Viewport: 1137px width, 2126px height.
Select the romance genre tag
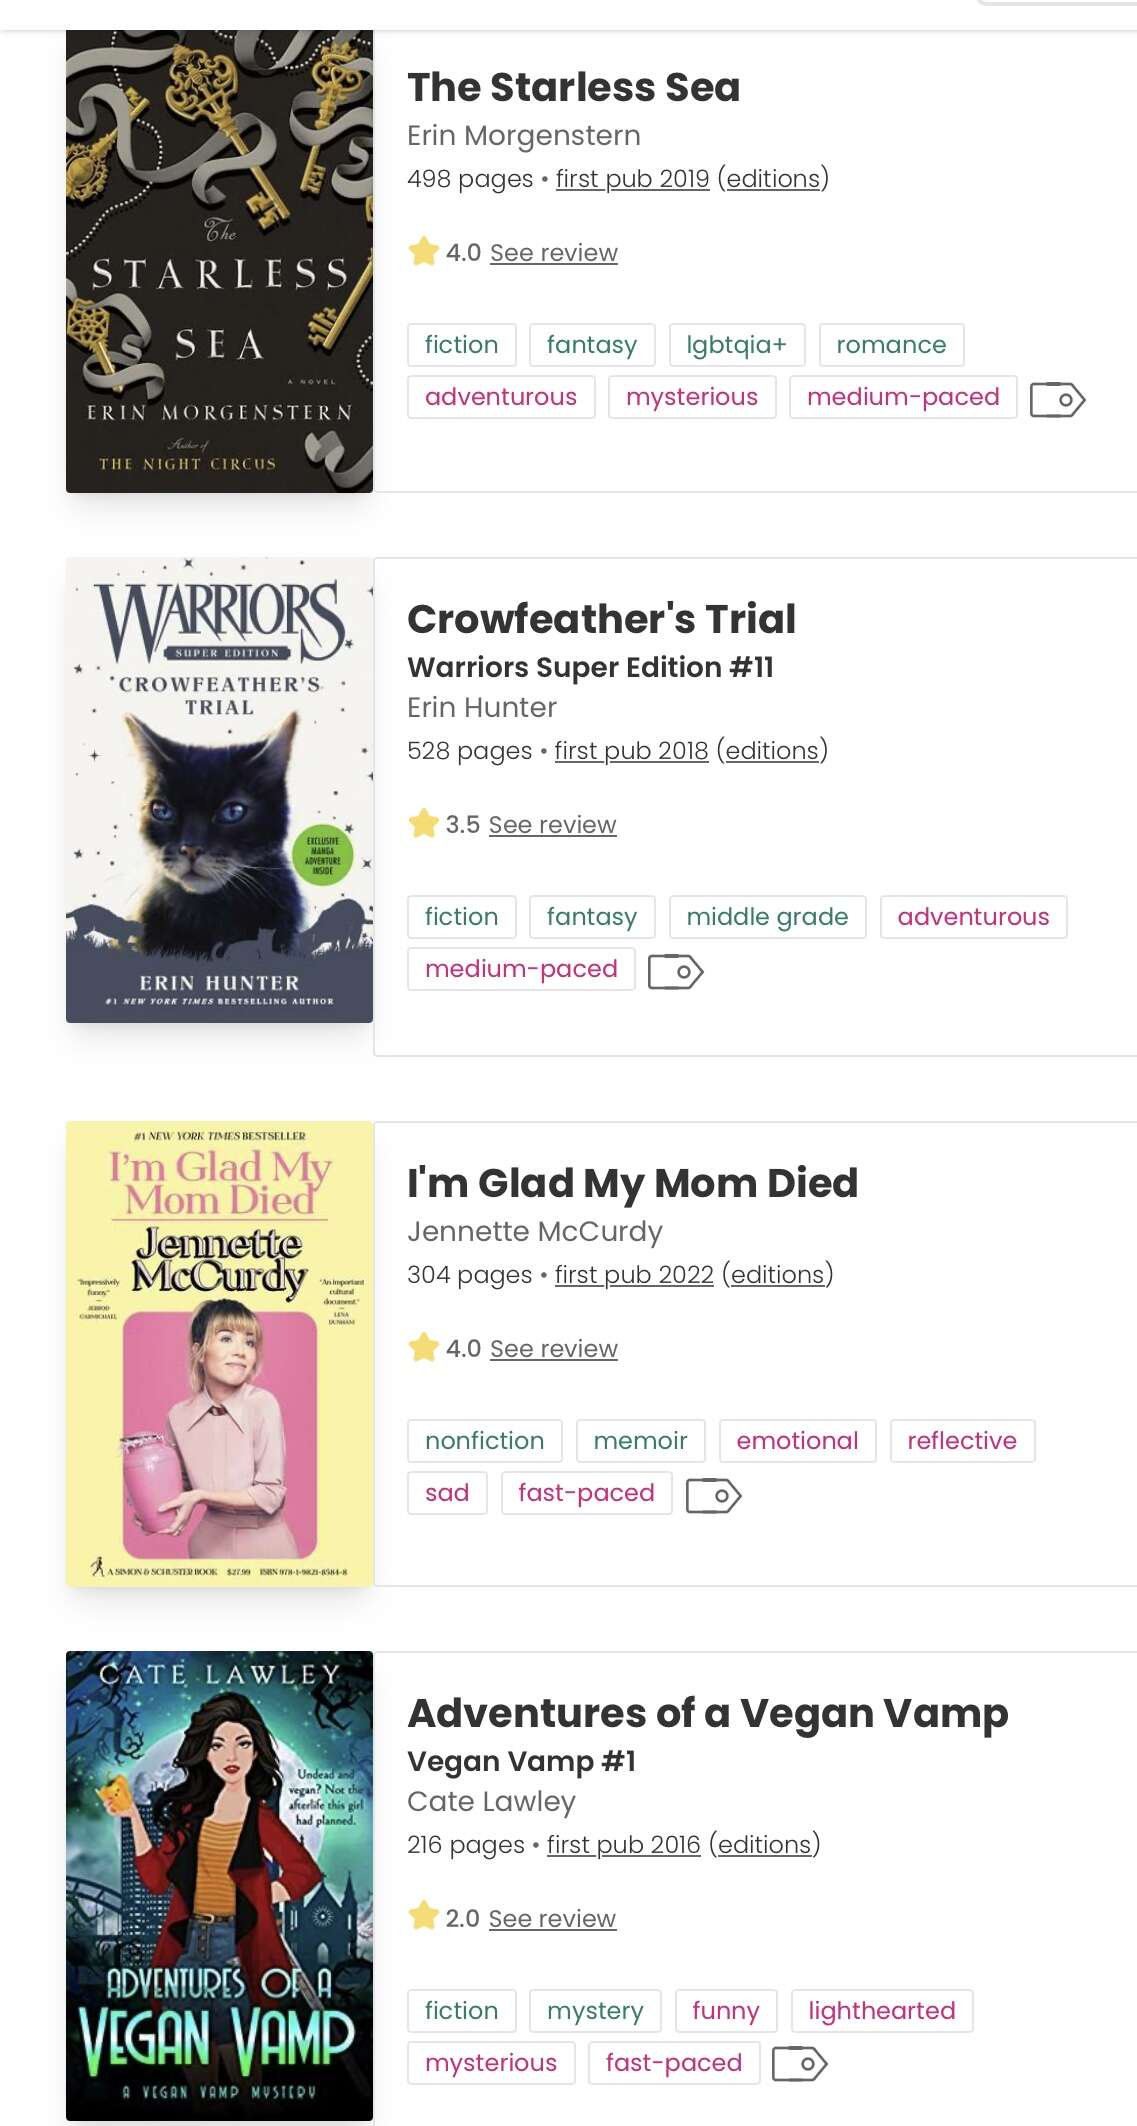pyautogui.click(x=891, y=345)
